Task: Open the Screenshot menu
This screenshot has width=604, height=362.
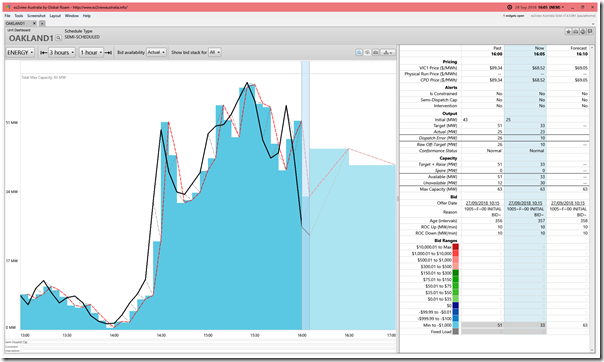Action: pyautogui.click(x=36, y=16)
